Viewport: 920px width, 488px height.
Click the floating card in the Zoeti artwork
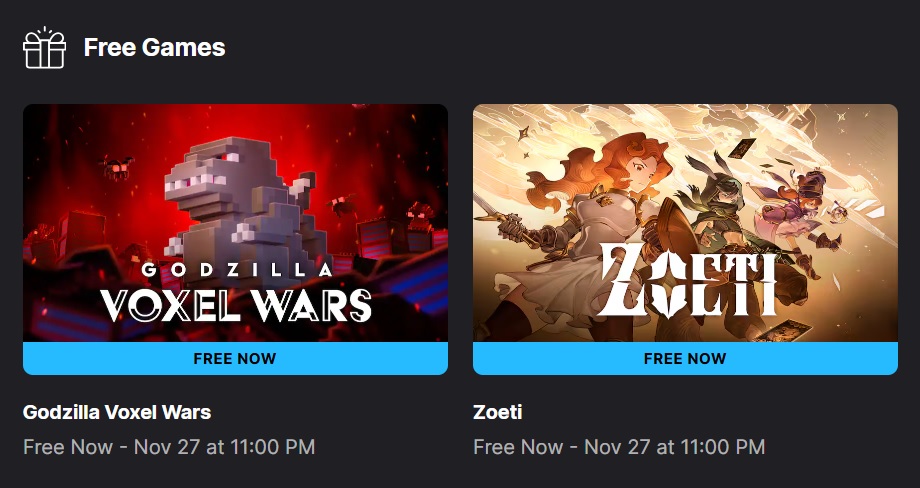click(x=742, y=148)
